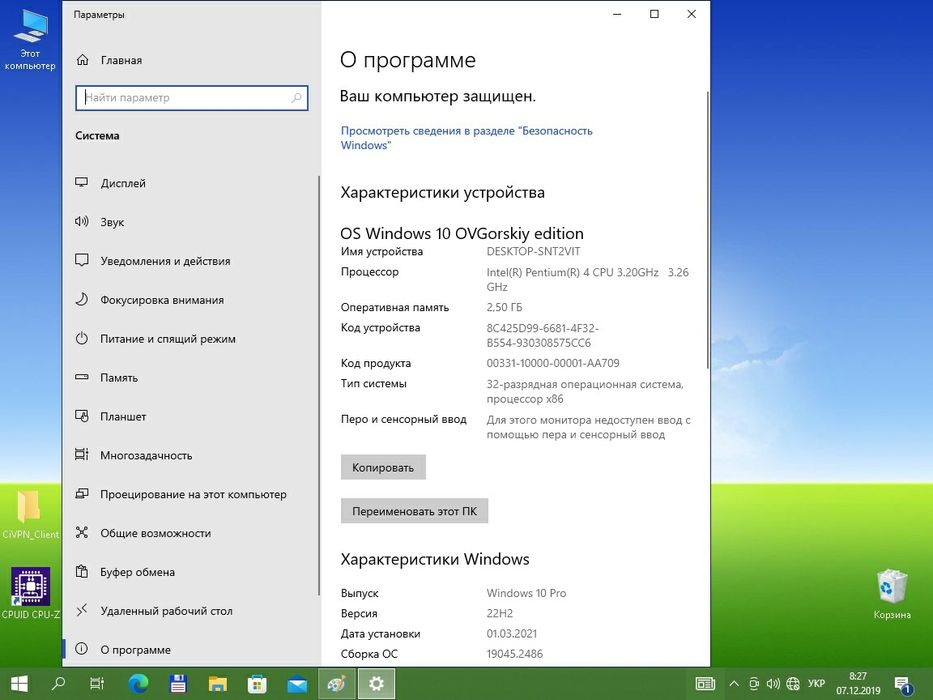933x700 pixels.
Task: Open Безопасность Windows details link
Action: point(466,138)
